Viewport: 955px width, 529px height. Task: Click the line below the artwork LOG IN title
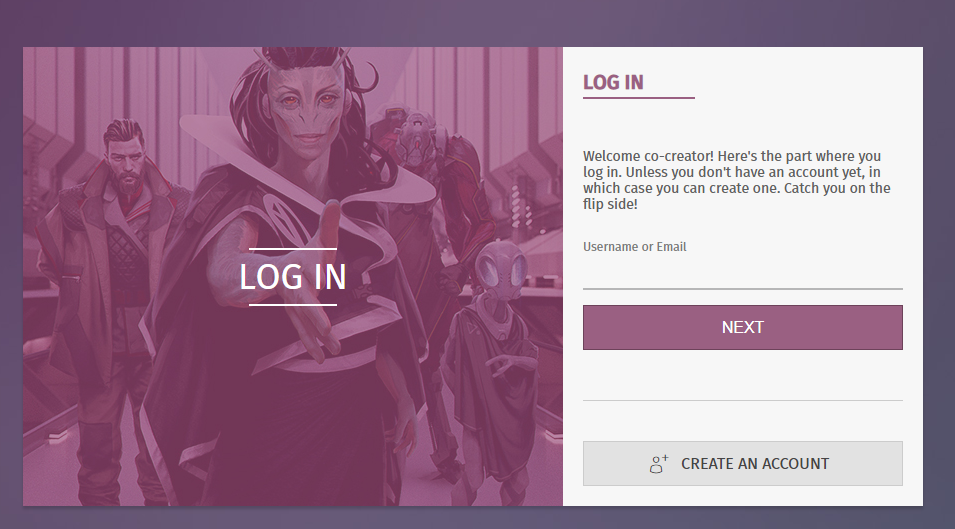tap(293, 304)
